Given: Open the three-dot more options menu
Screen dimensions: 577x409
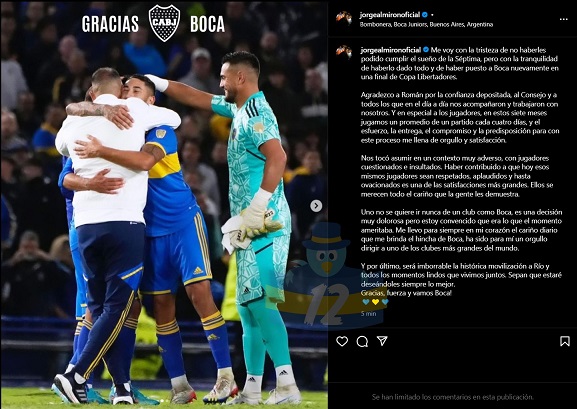Looking at the screenshot, I should click(563, 20).
